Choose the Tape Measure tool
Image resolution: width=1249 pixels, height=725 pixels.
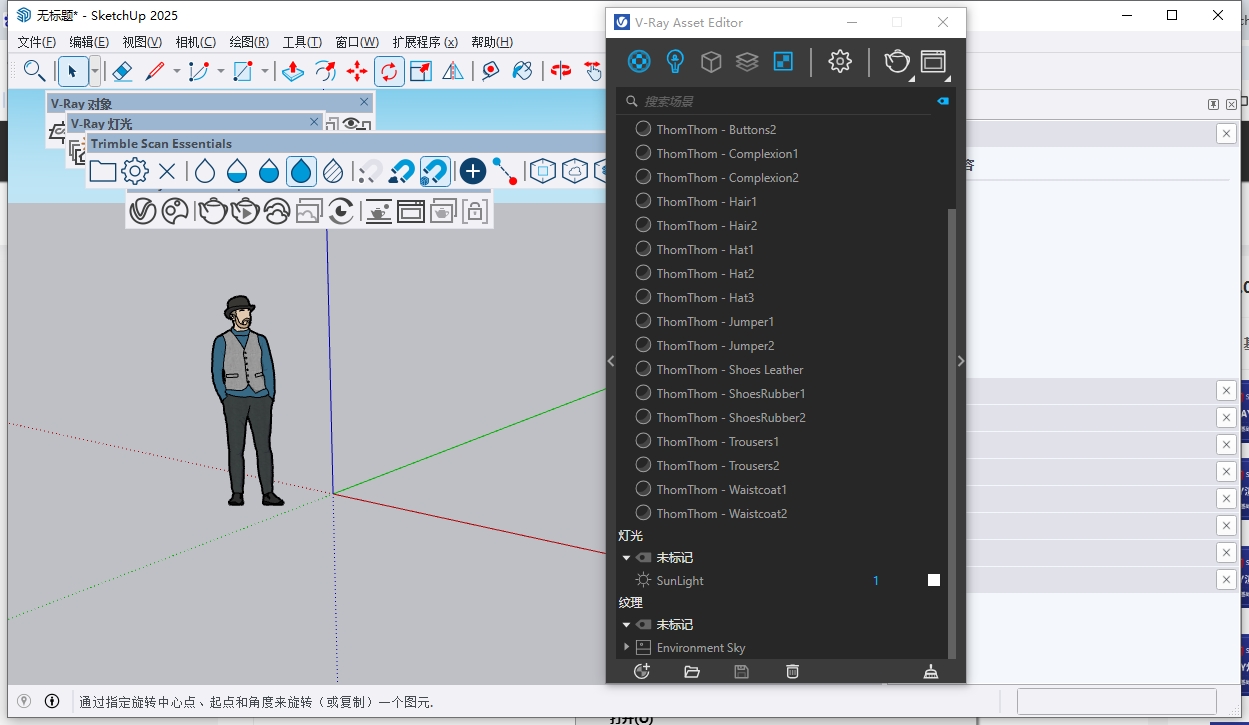490,71
